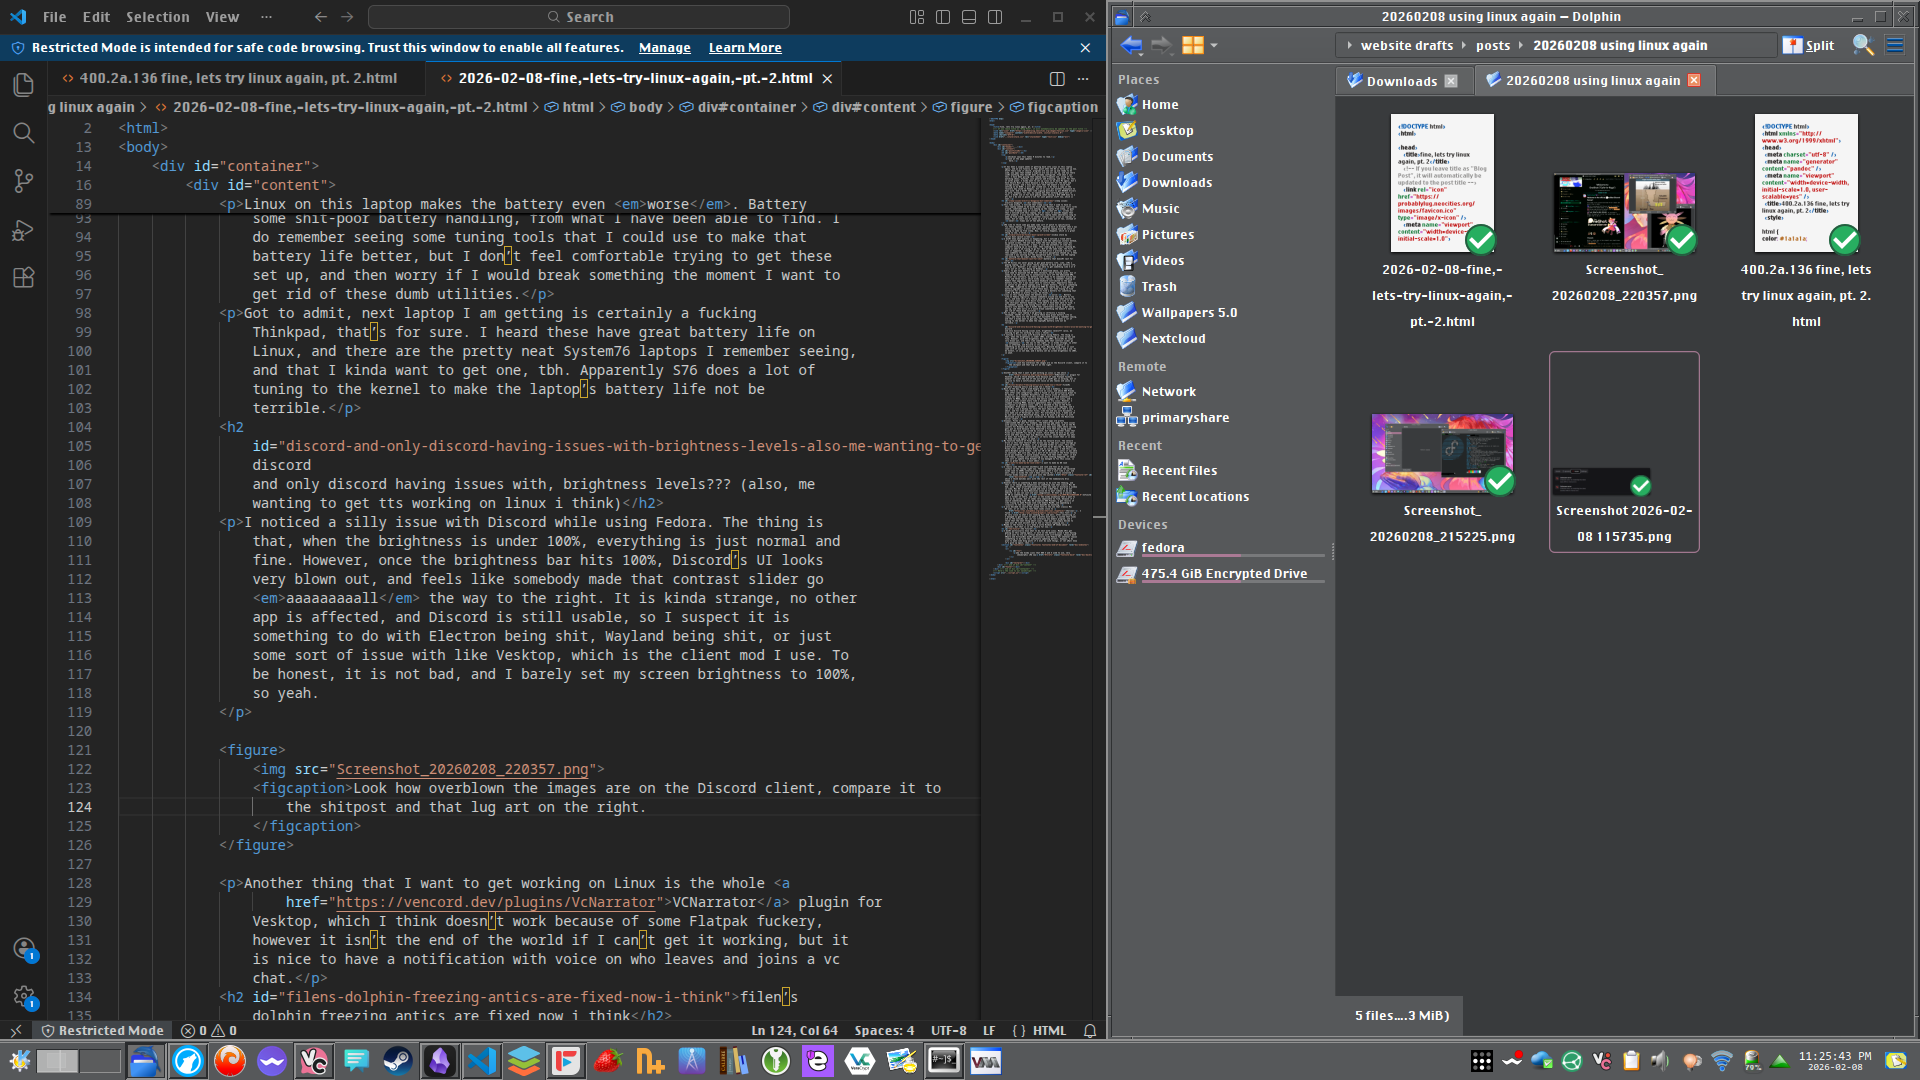Open the HTML language mode selector

click(x=1049, y=1030)
